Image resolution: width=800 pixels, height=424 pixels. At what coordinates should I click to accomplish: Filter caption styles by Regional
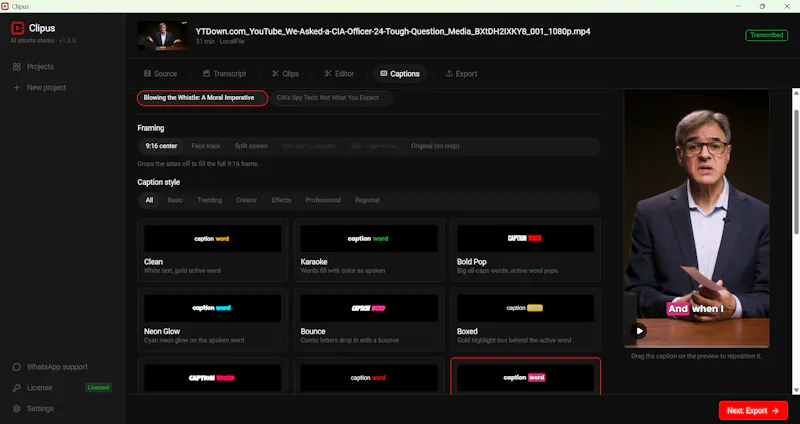click(367, 200)
